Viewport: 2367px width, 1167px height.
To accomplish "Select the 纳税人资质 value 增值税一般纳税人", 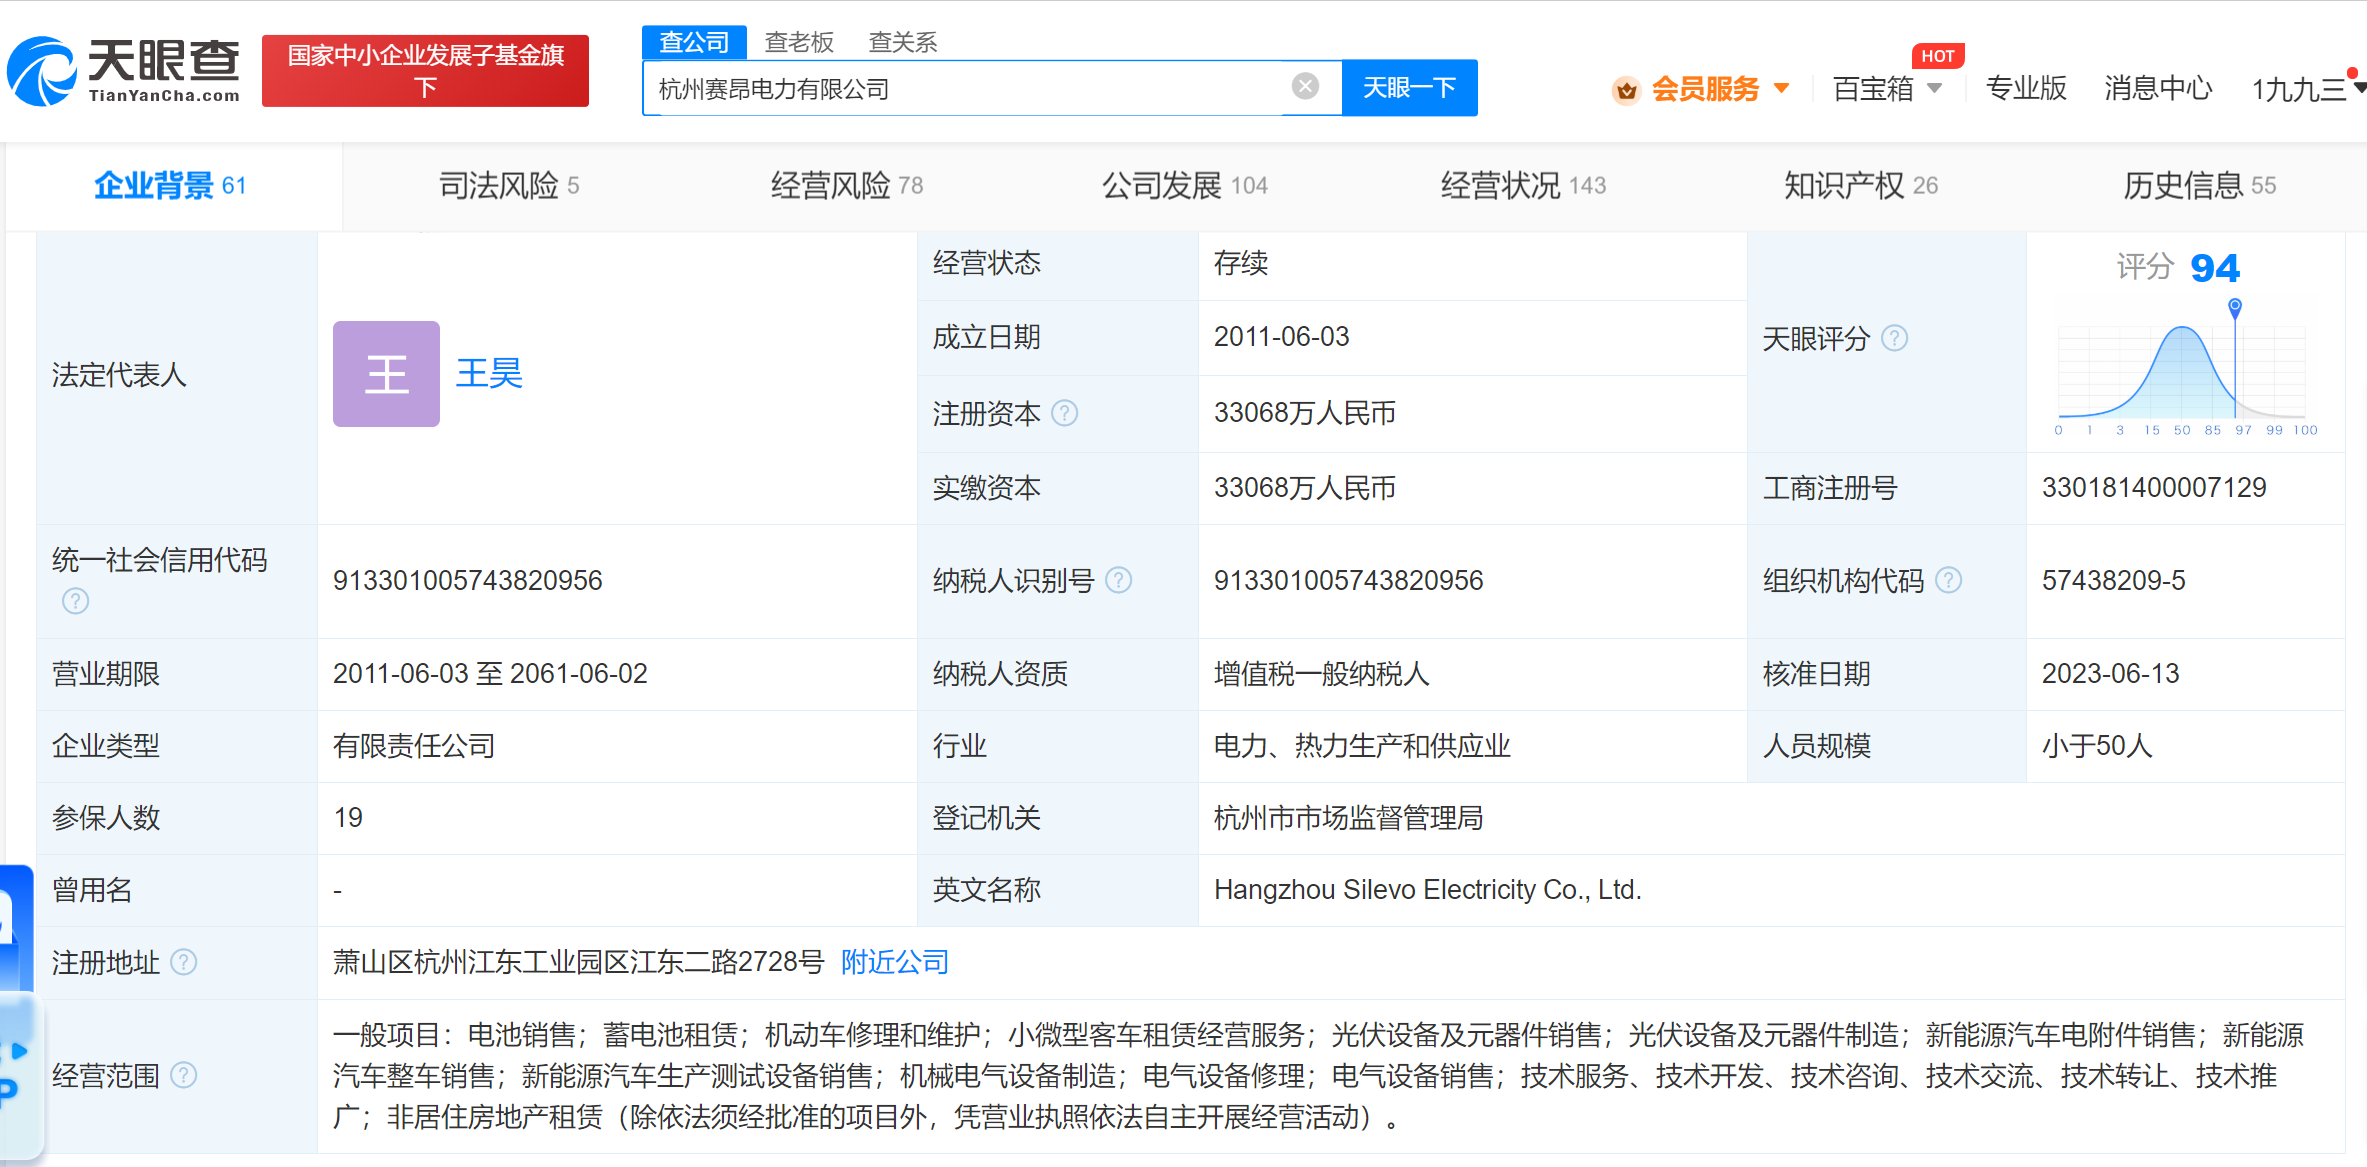I will 1321,674.
